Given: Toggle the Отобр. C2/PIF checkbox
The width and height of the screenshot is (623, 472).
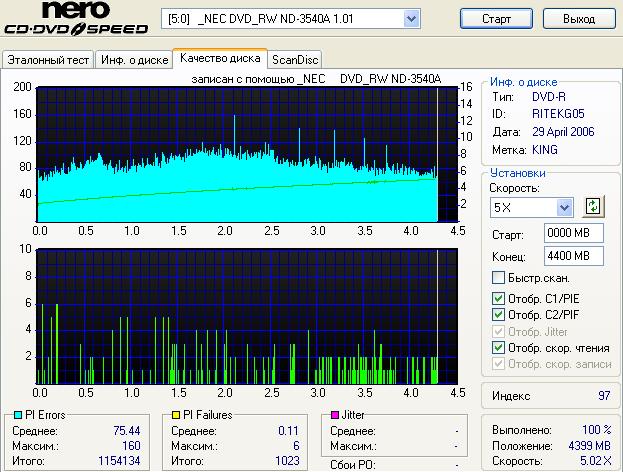Looking at the screenshot, I should tap(499, 314).
